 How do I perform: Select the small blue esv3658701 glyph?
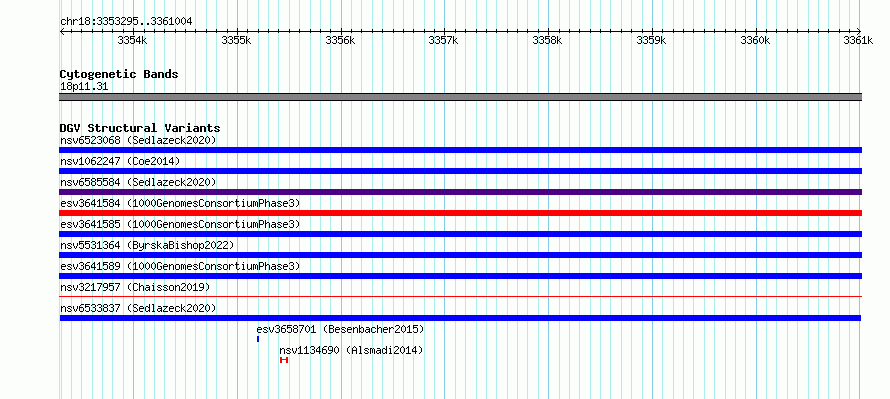point(258,339)
